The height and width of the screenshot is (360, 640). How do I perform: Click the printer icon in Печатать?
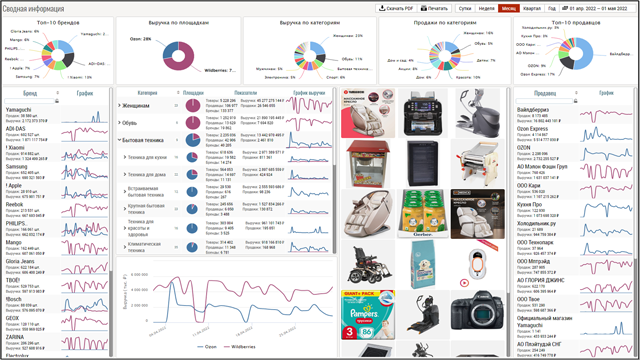coord(424,8)
